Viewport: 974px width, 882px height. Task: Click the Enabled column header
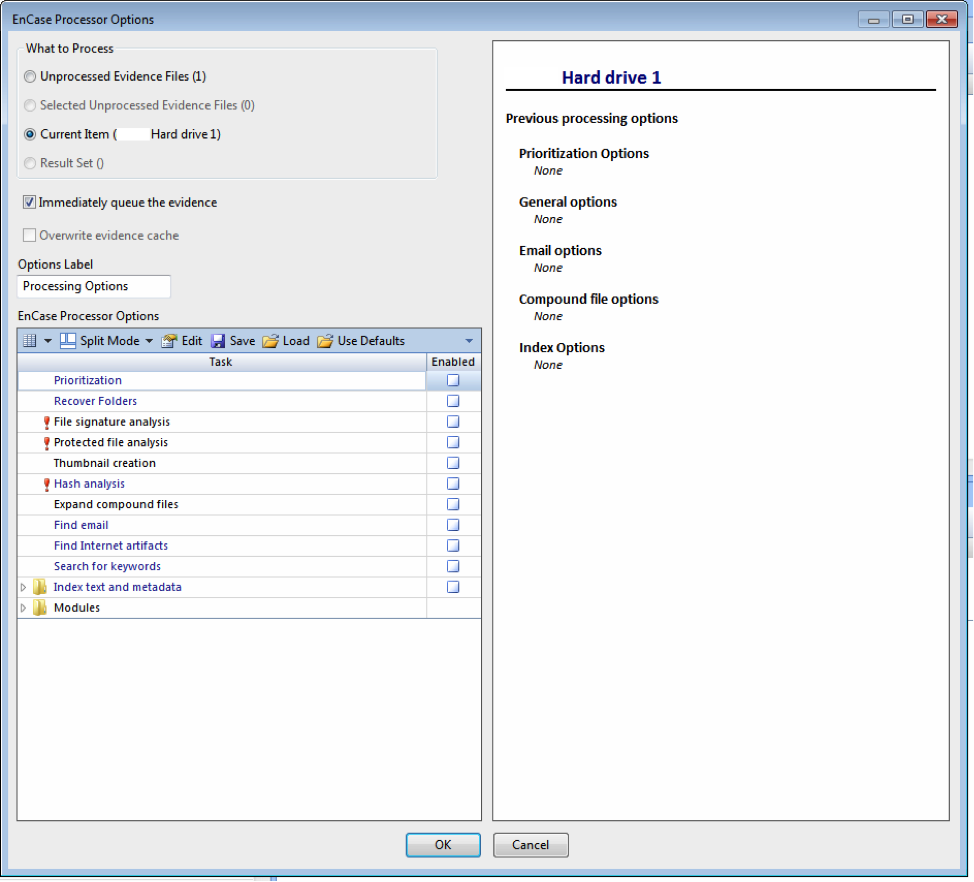453,362
